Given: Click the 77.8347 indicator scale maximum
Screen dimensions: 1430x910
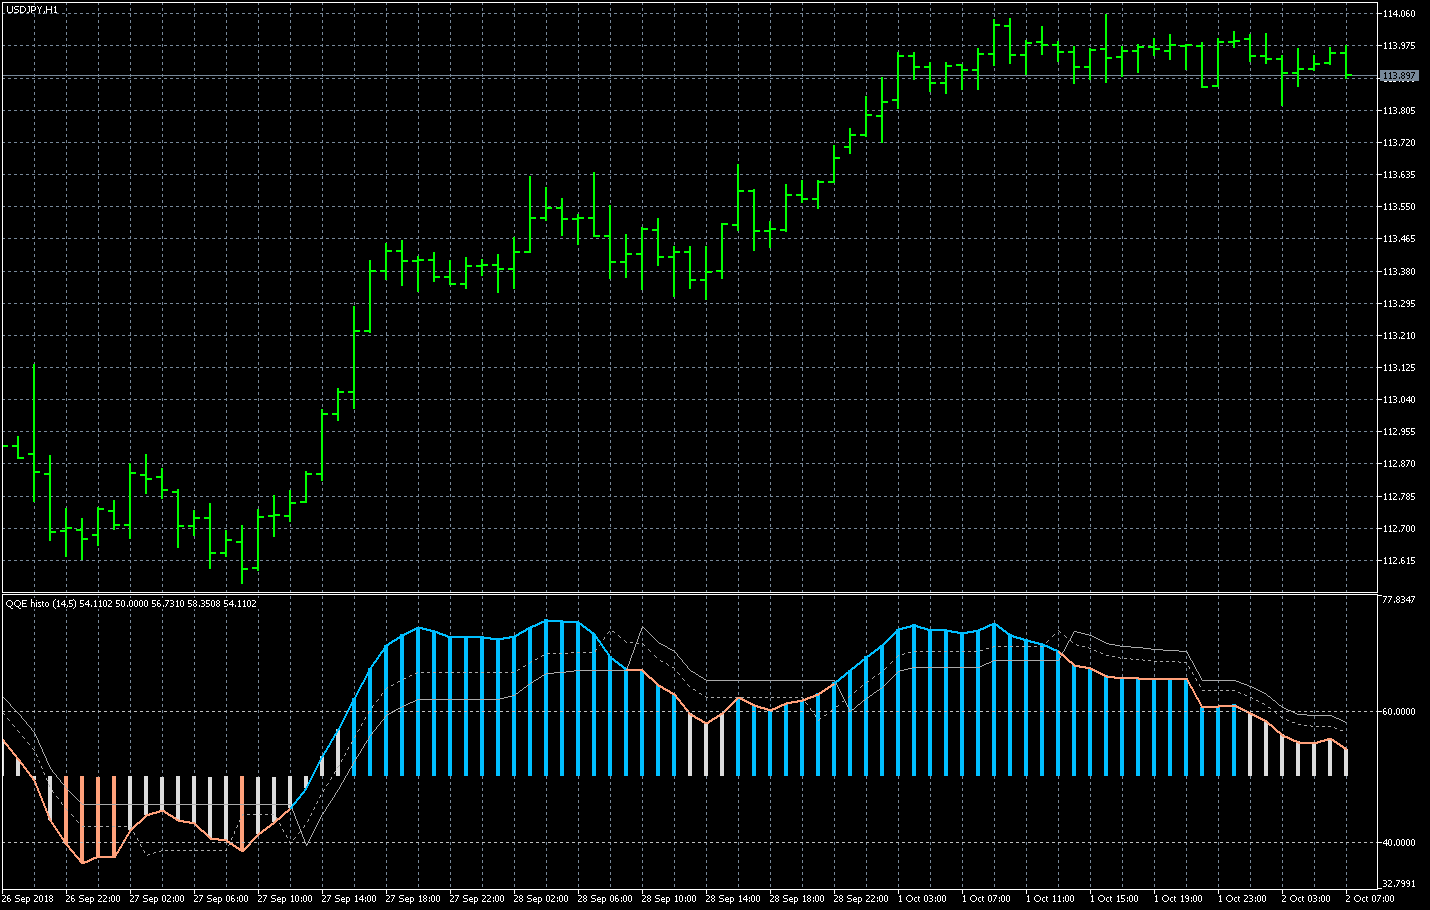Looking at the screenshot, I should [x=1398, y=600].
